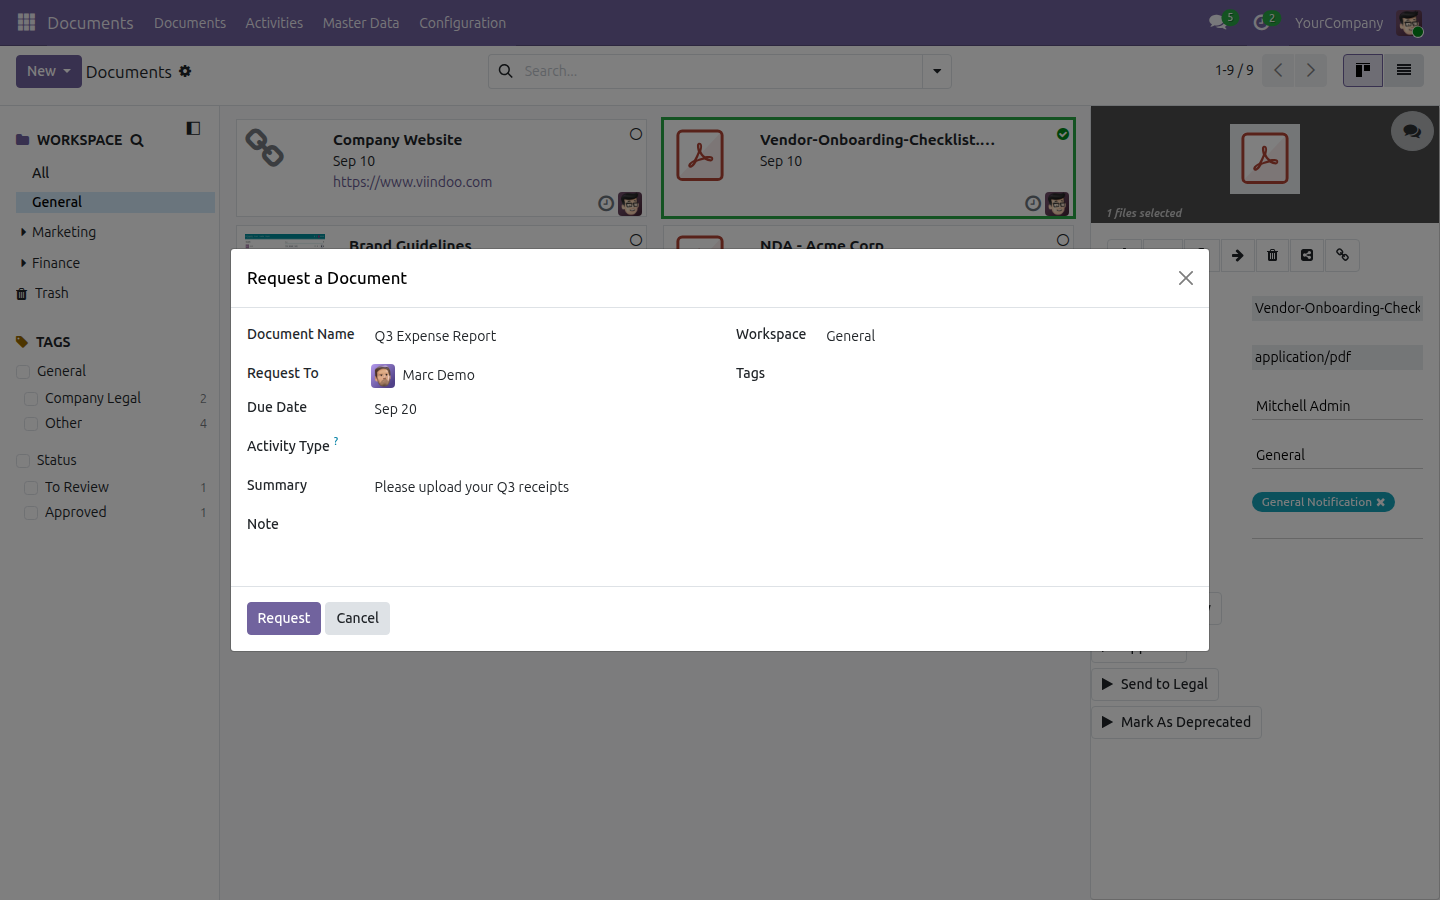This screenshot has width=1440, height=900.
Task: Click the gear icon next to the Documents title
Action: [185, 71]
